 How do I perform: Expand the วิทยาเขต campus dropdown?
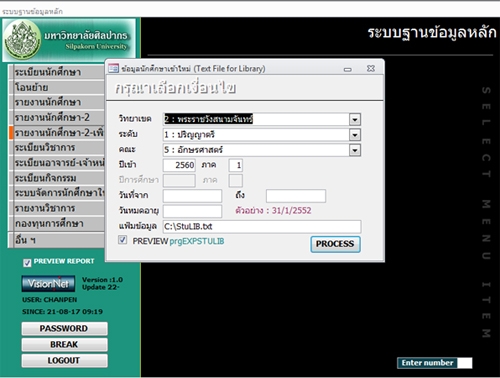pyautogui.click(x=355, y=119)
